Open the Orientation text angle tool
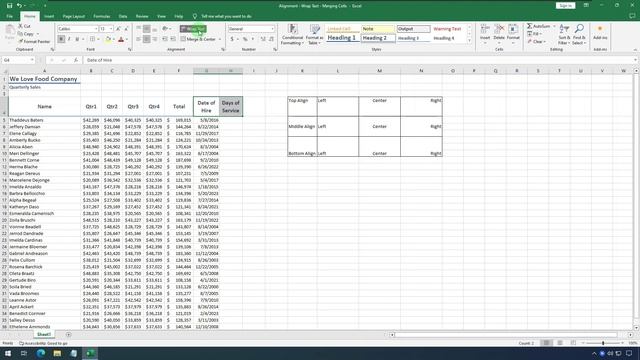The height and width of the screenshot is (360, 640). point(165,29)
